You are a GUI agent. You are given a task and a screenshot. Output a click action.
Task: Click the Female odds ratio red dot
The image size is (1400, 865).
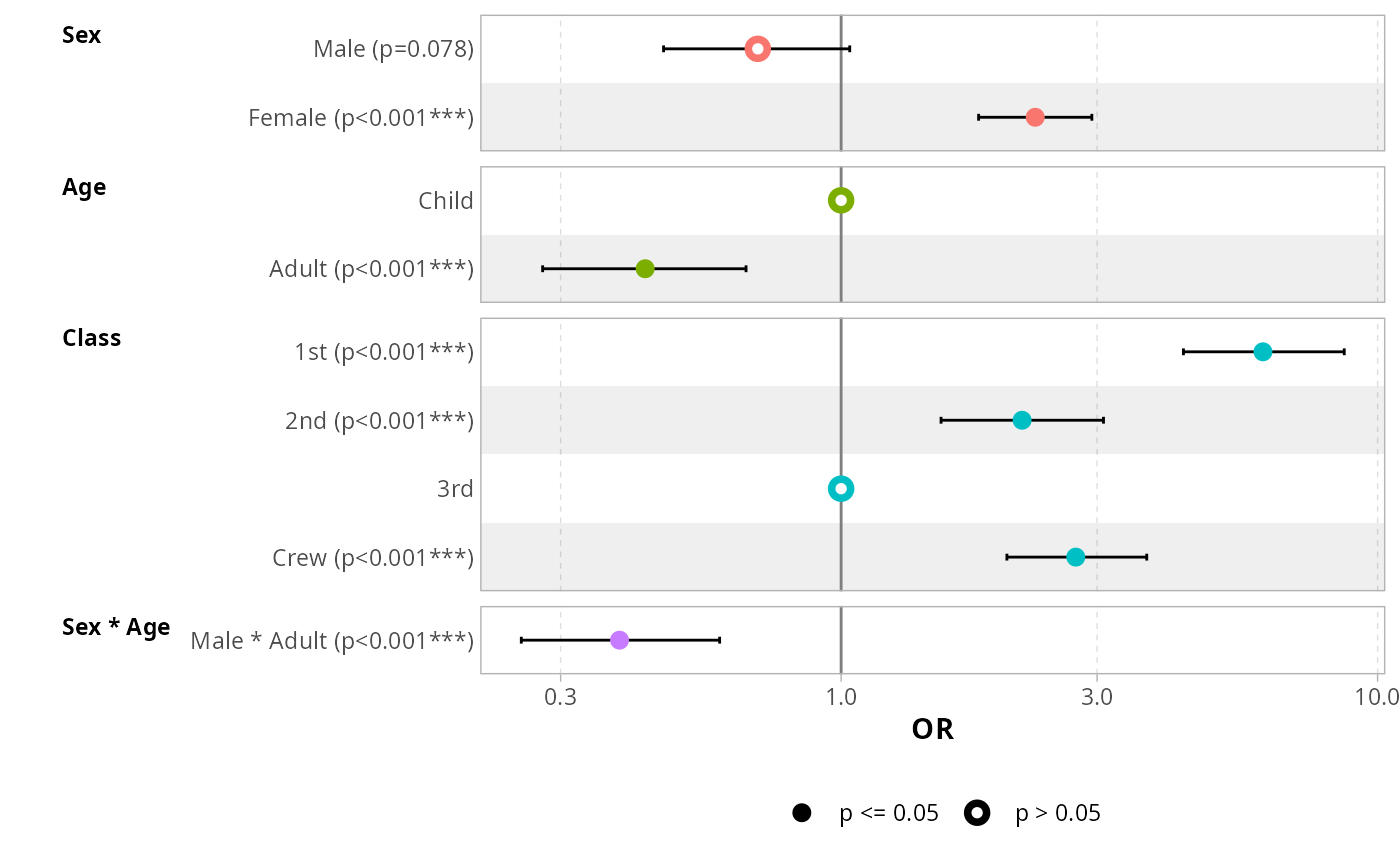click(1035, 117)
